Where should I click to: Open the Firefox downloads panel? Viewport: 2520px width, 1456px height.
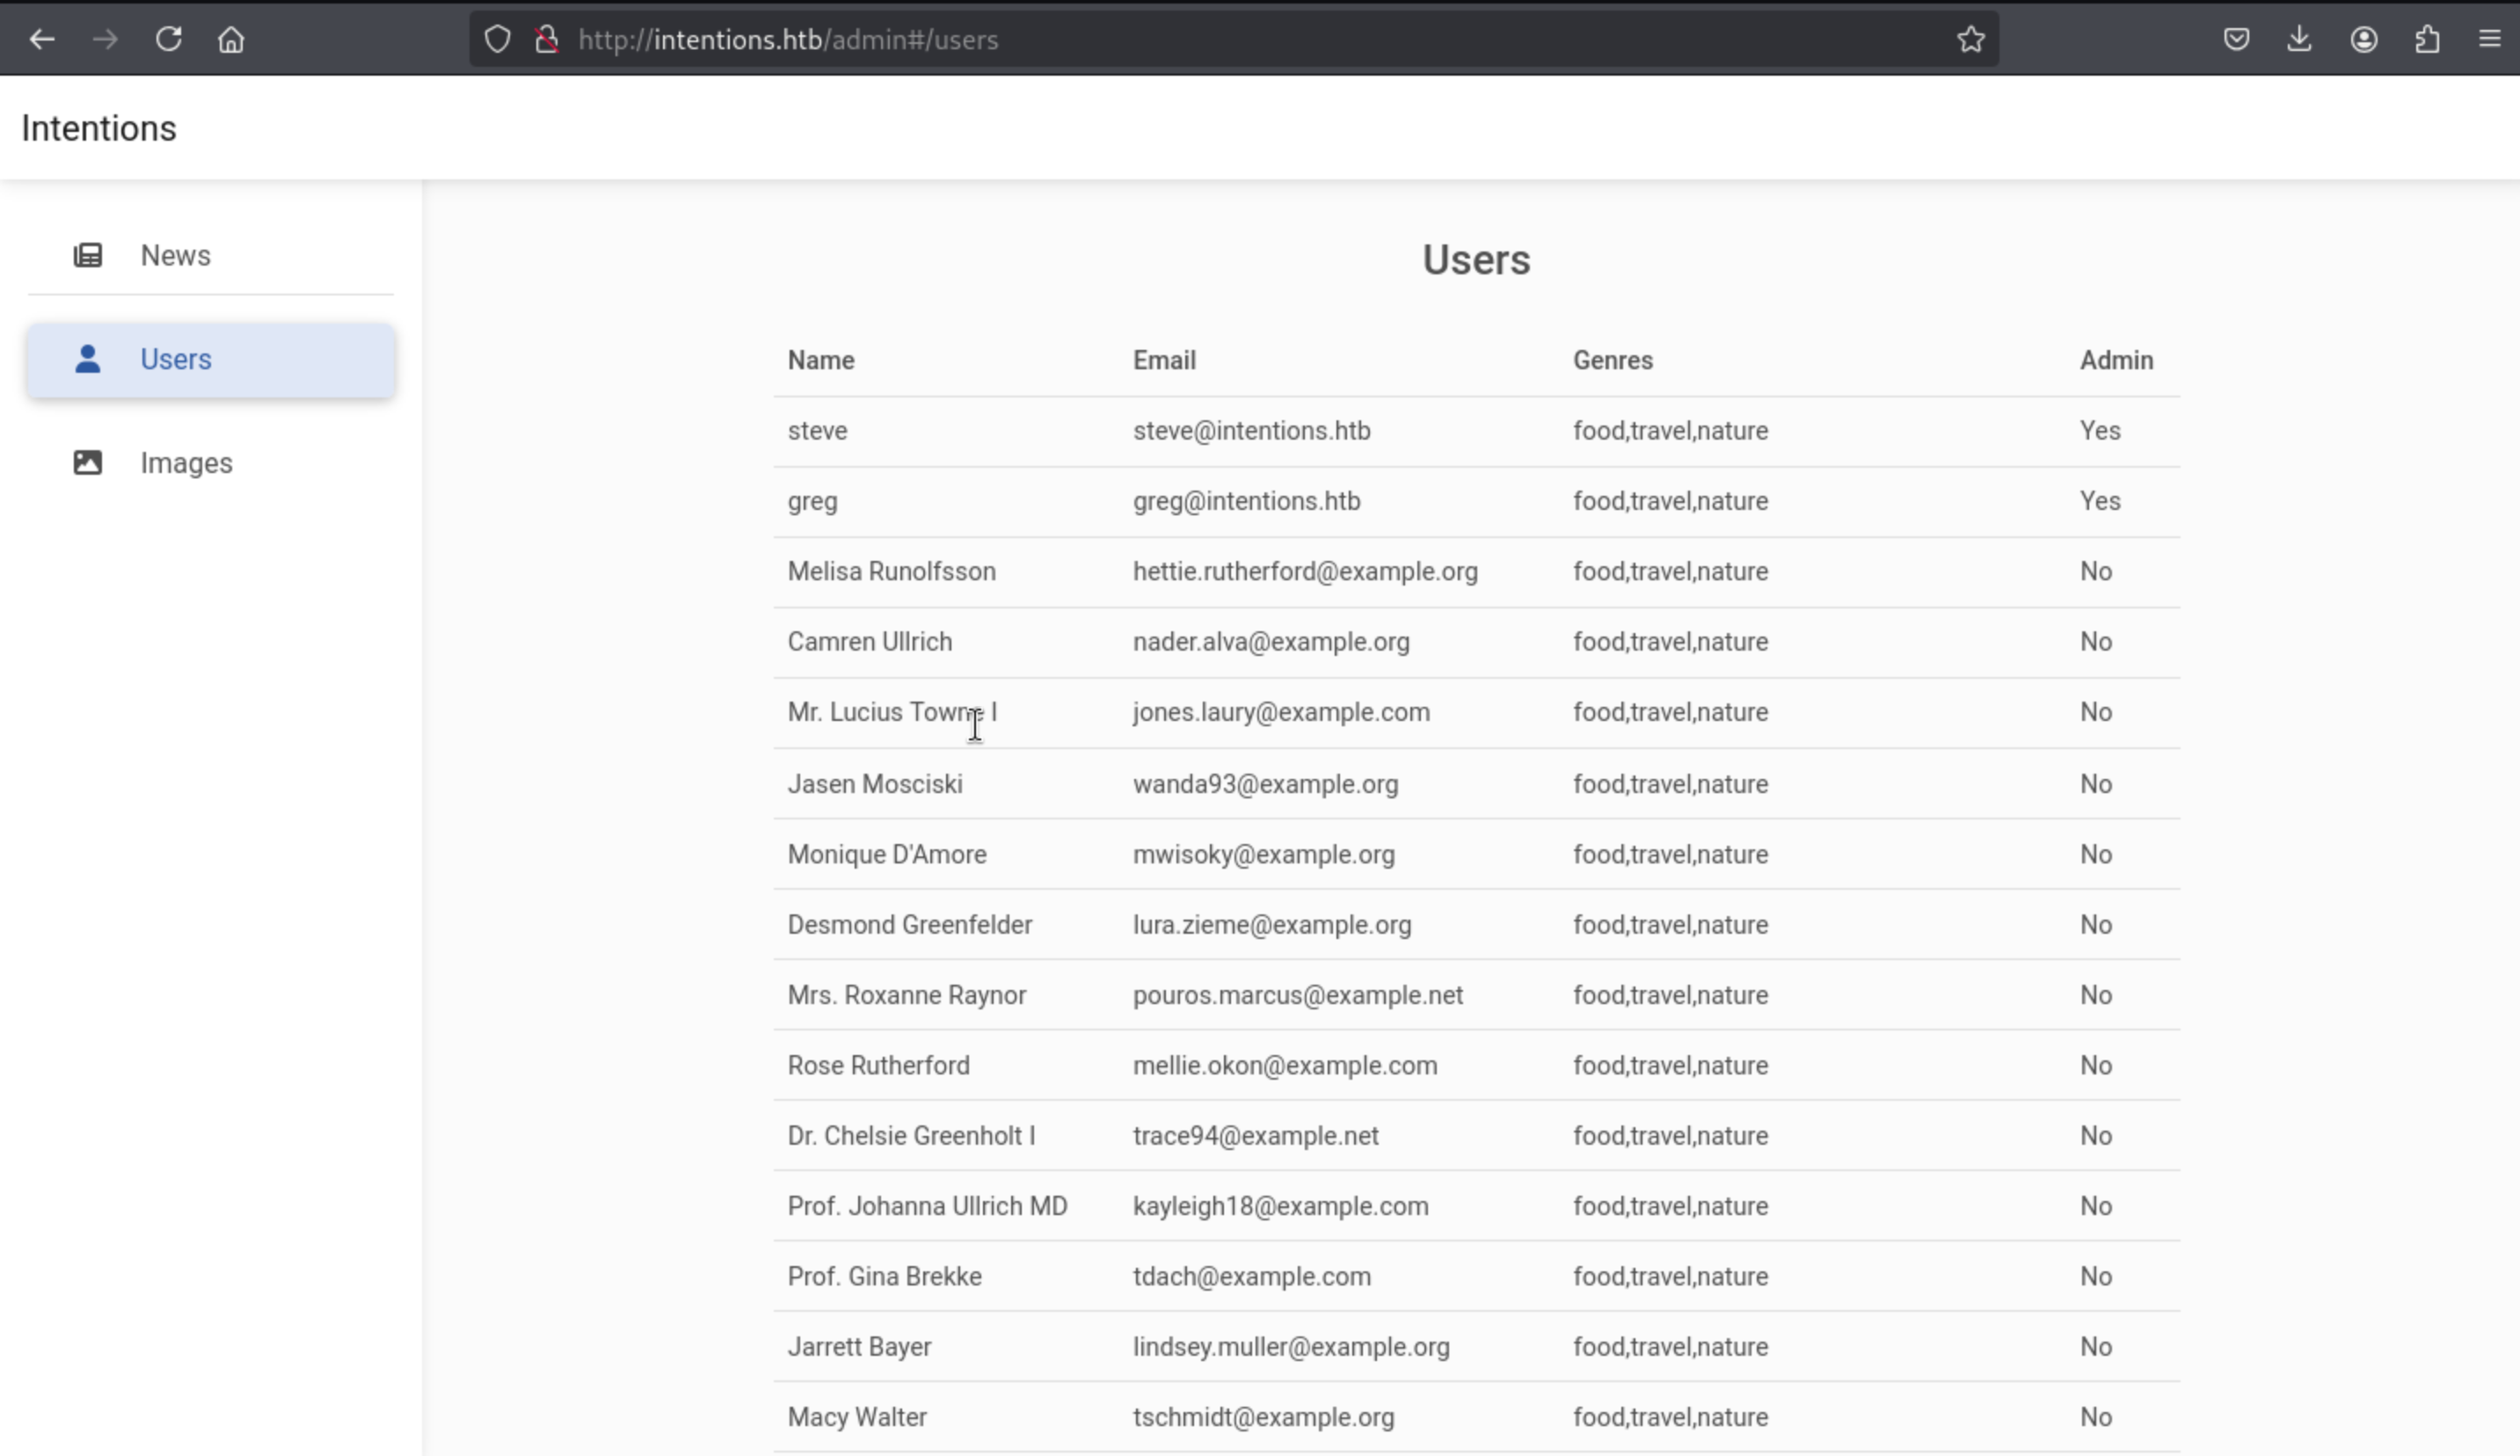2299,39
